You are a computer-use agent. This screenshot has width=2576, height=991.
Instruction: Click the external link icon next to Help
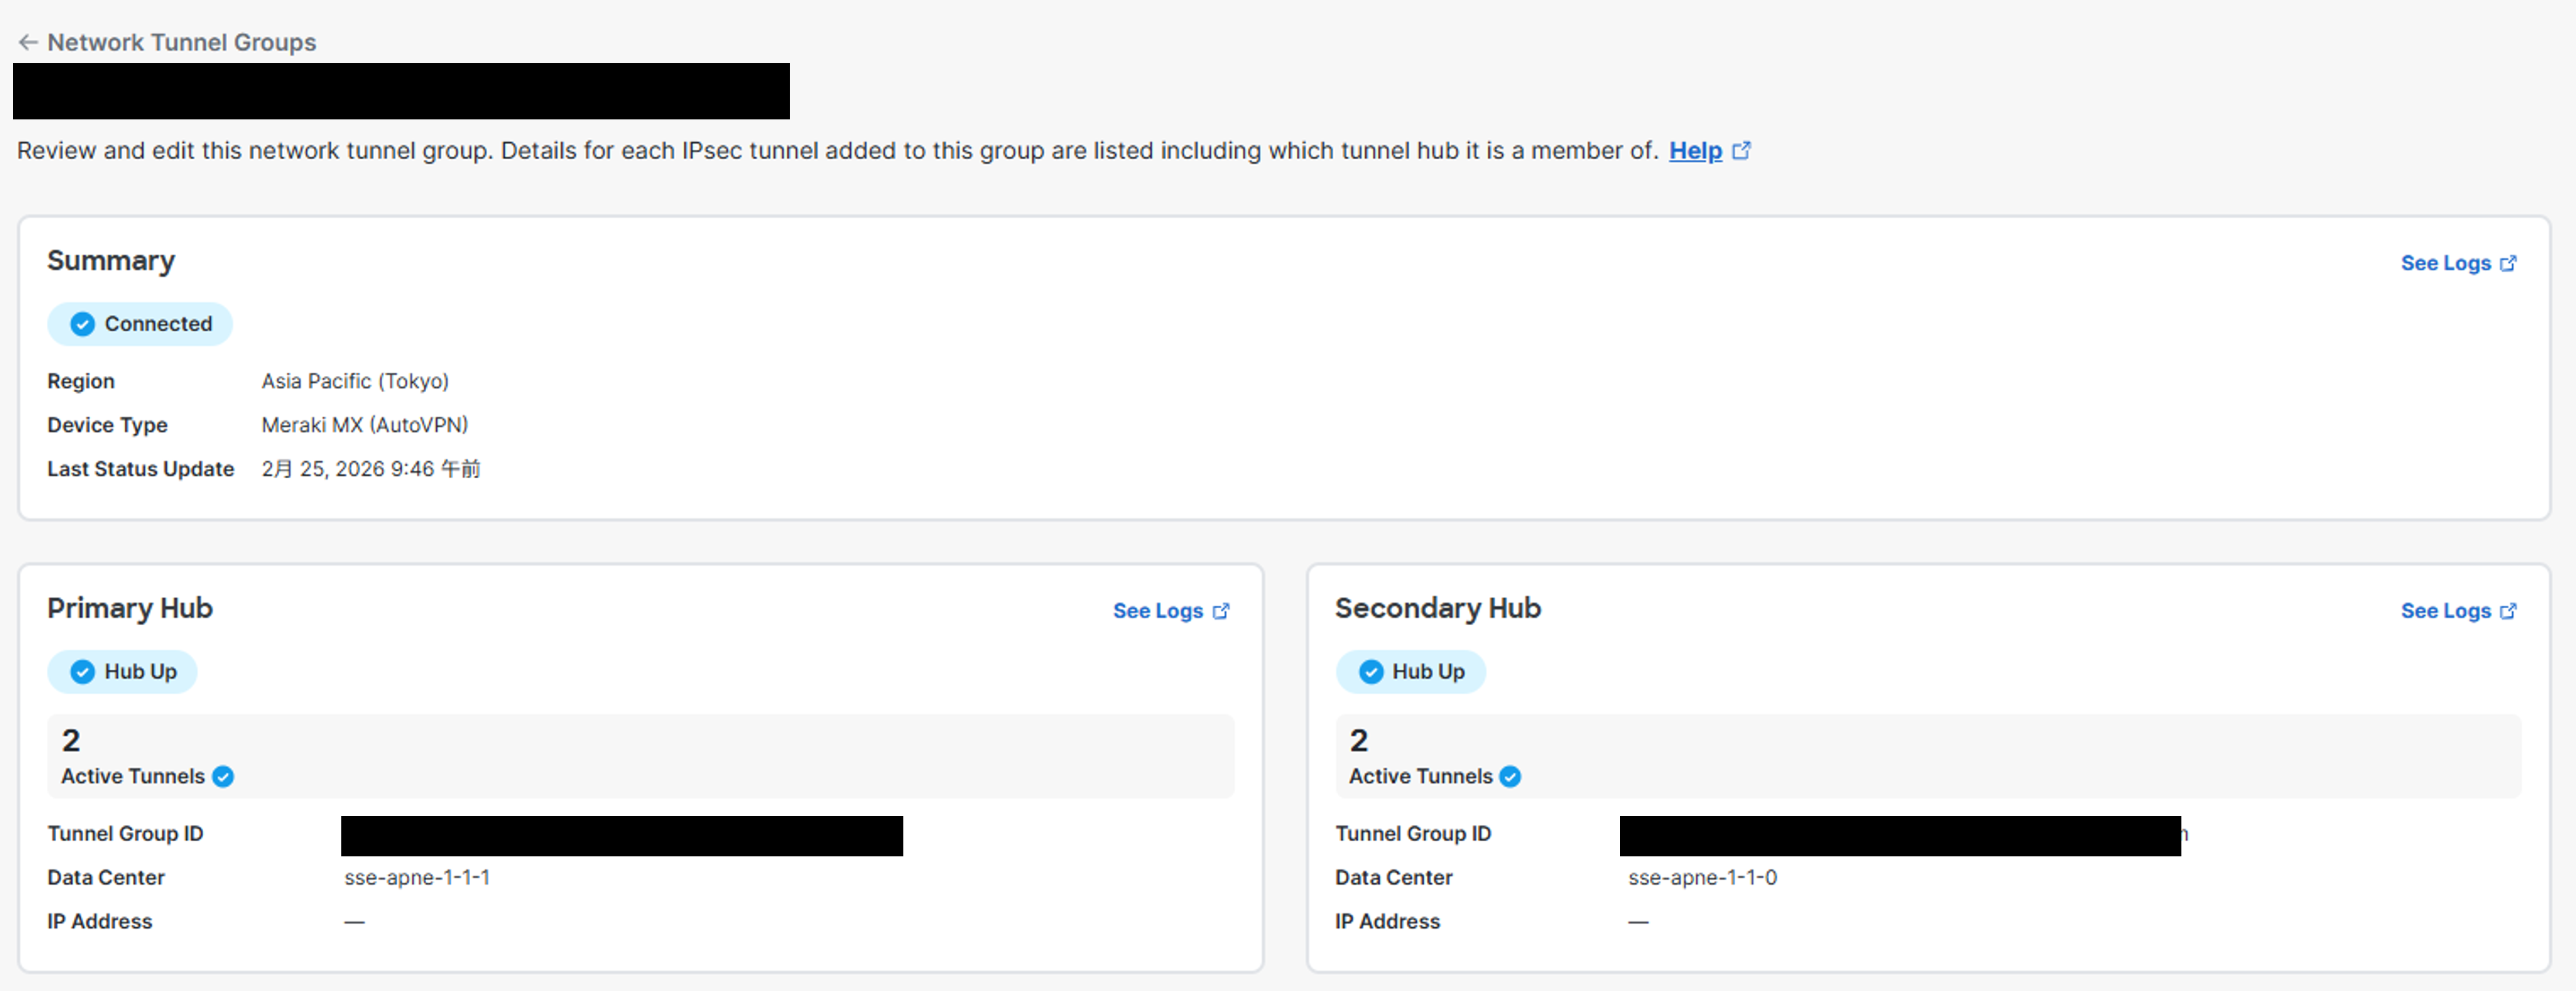tap(1741, 151)
